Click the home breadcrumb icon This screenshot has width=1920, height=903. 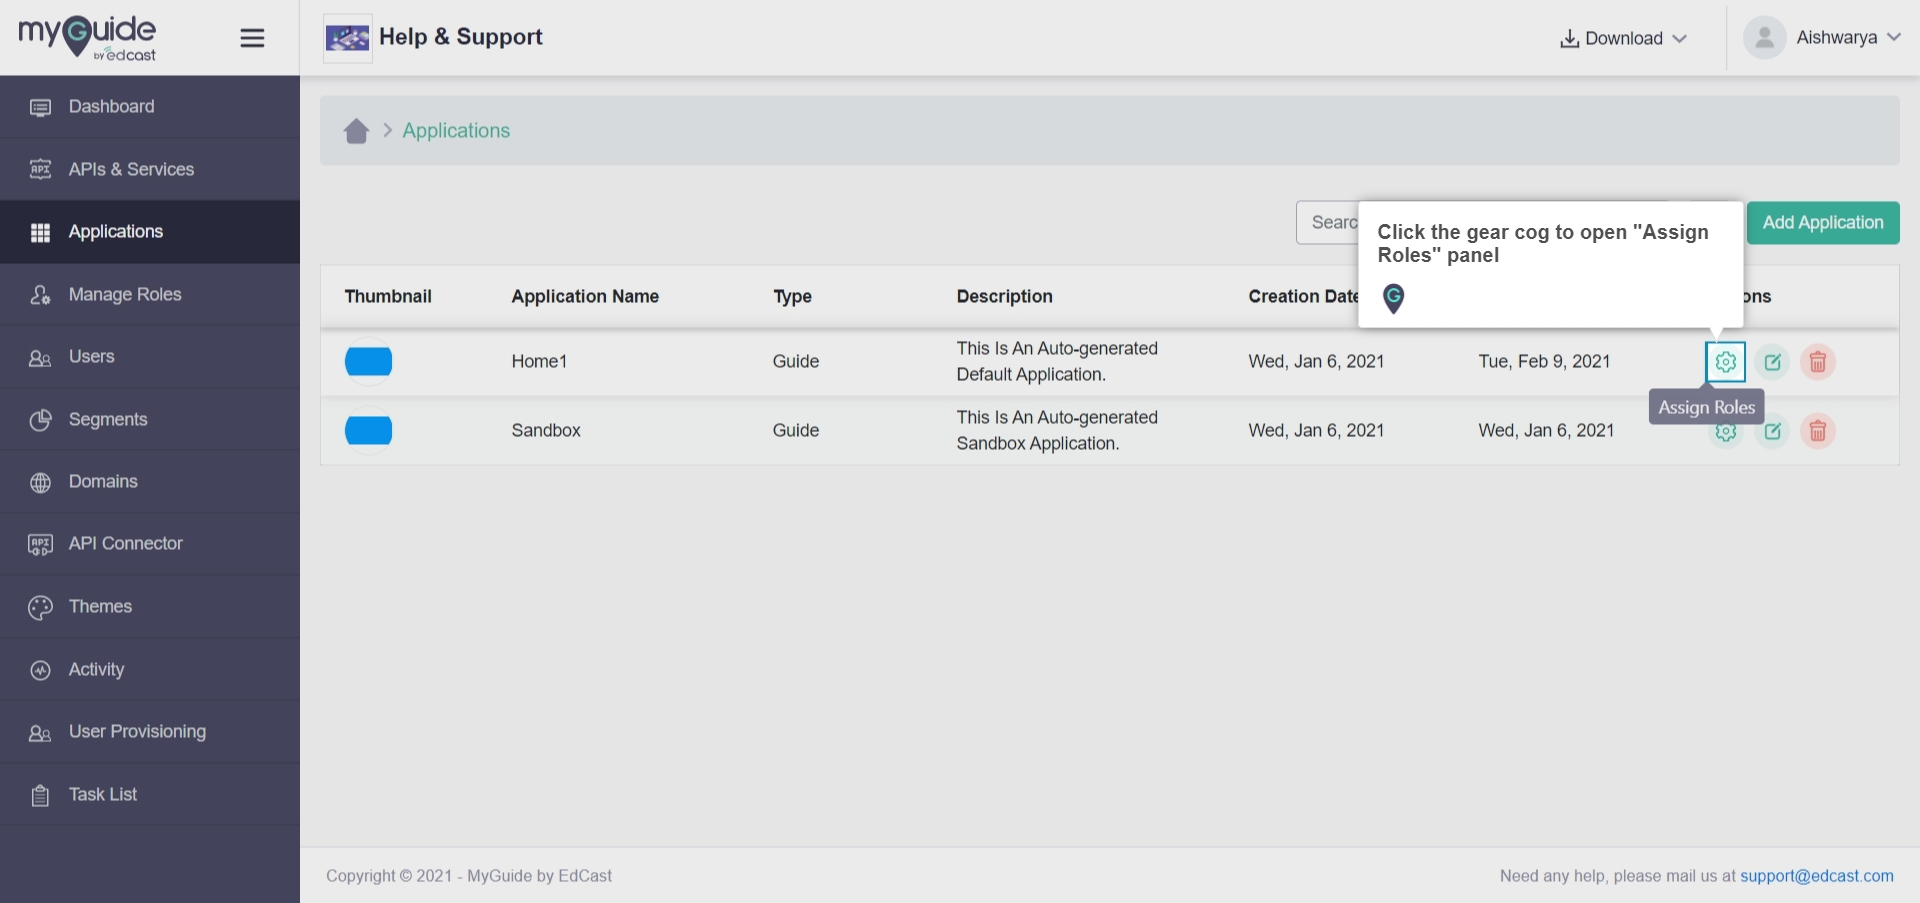(x=356, y=131)
